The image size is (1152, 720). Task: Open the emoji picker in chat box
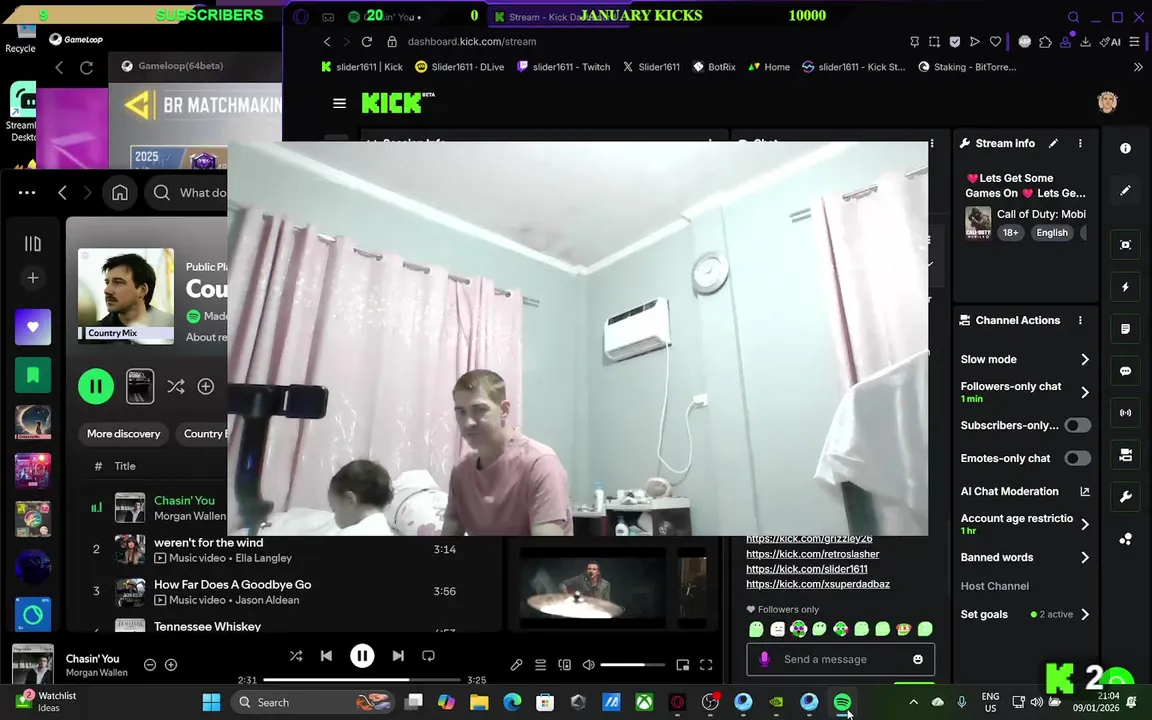pyautogui.click(x=918, y=659)
